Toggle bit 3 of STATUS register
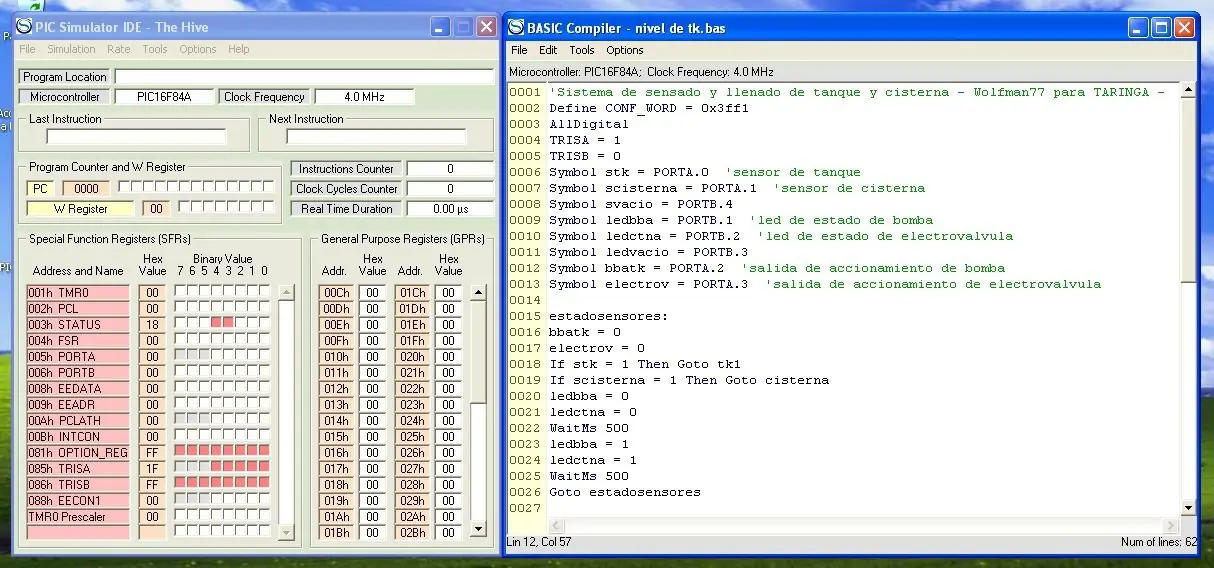This screenshot has height=568, width=1214. (228, 324)
